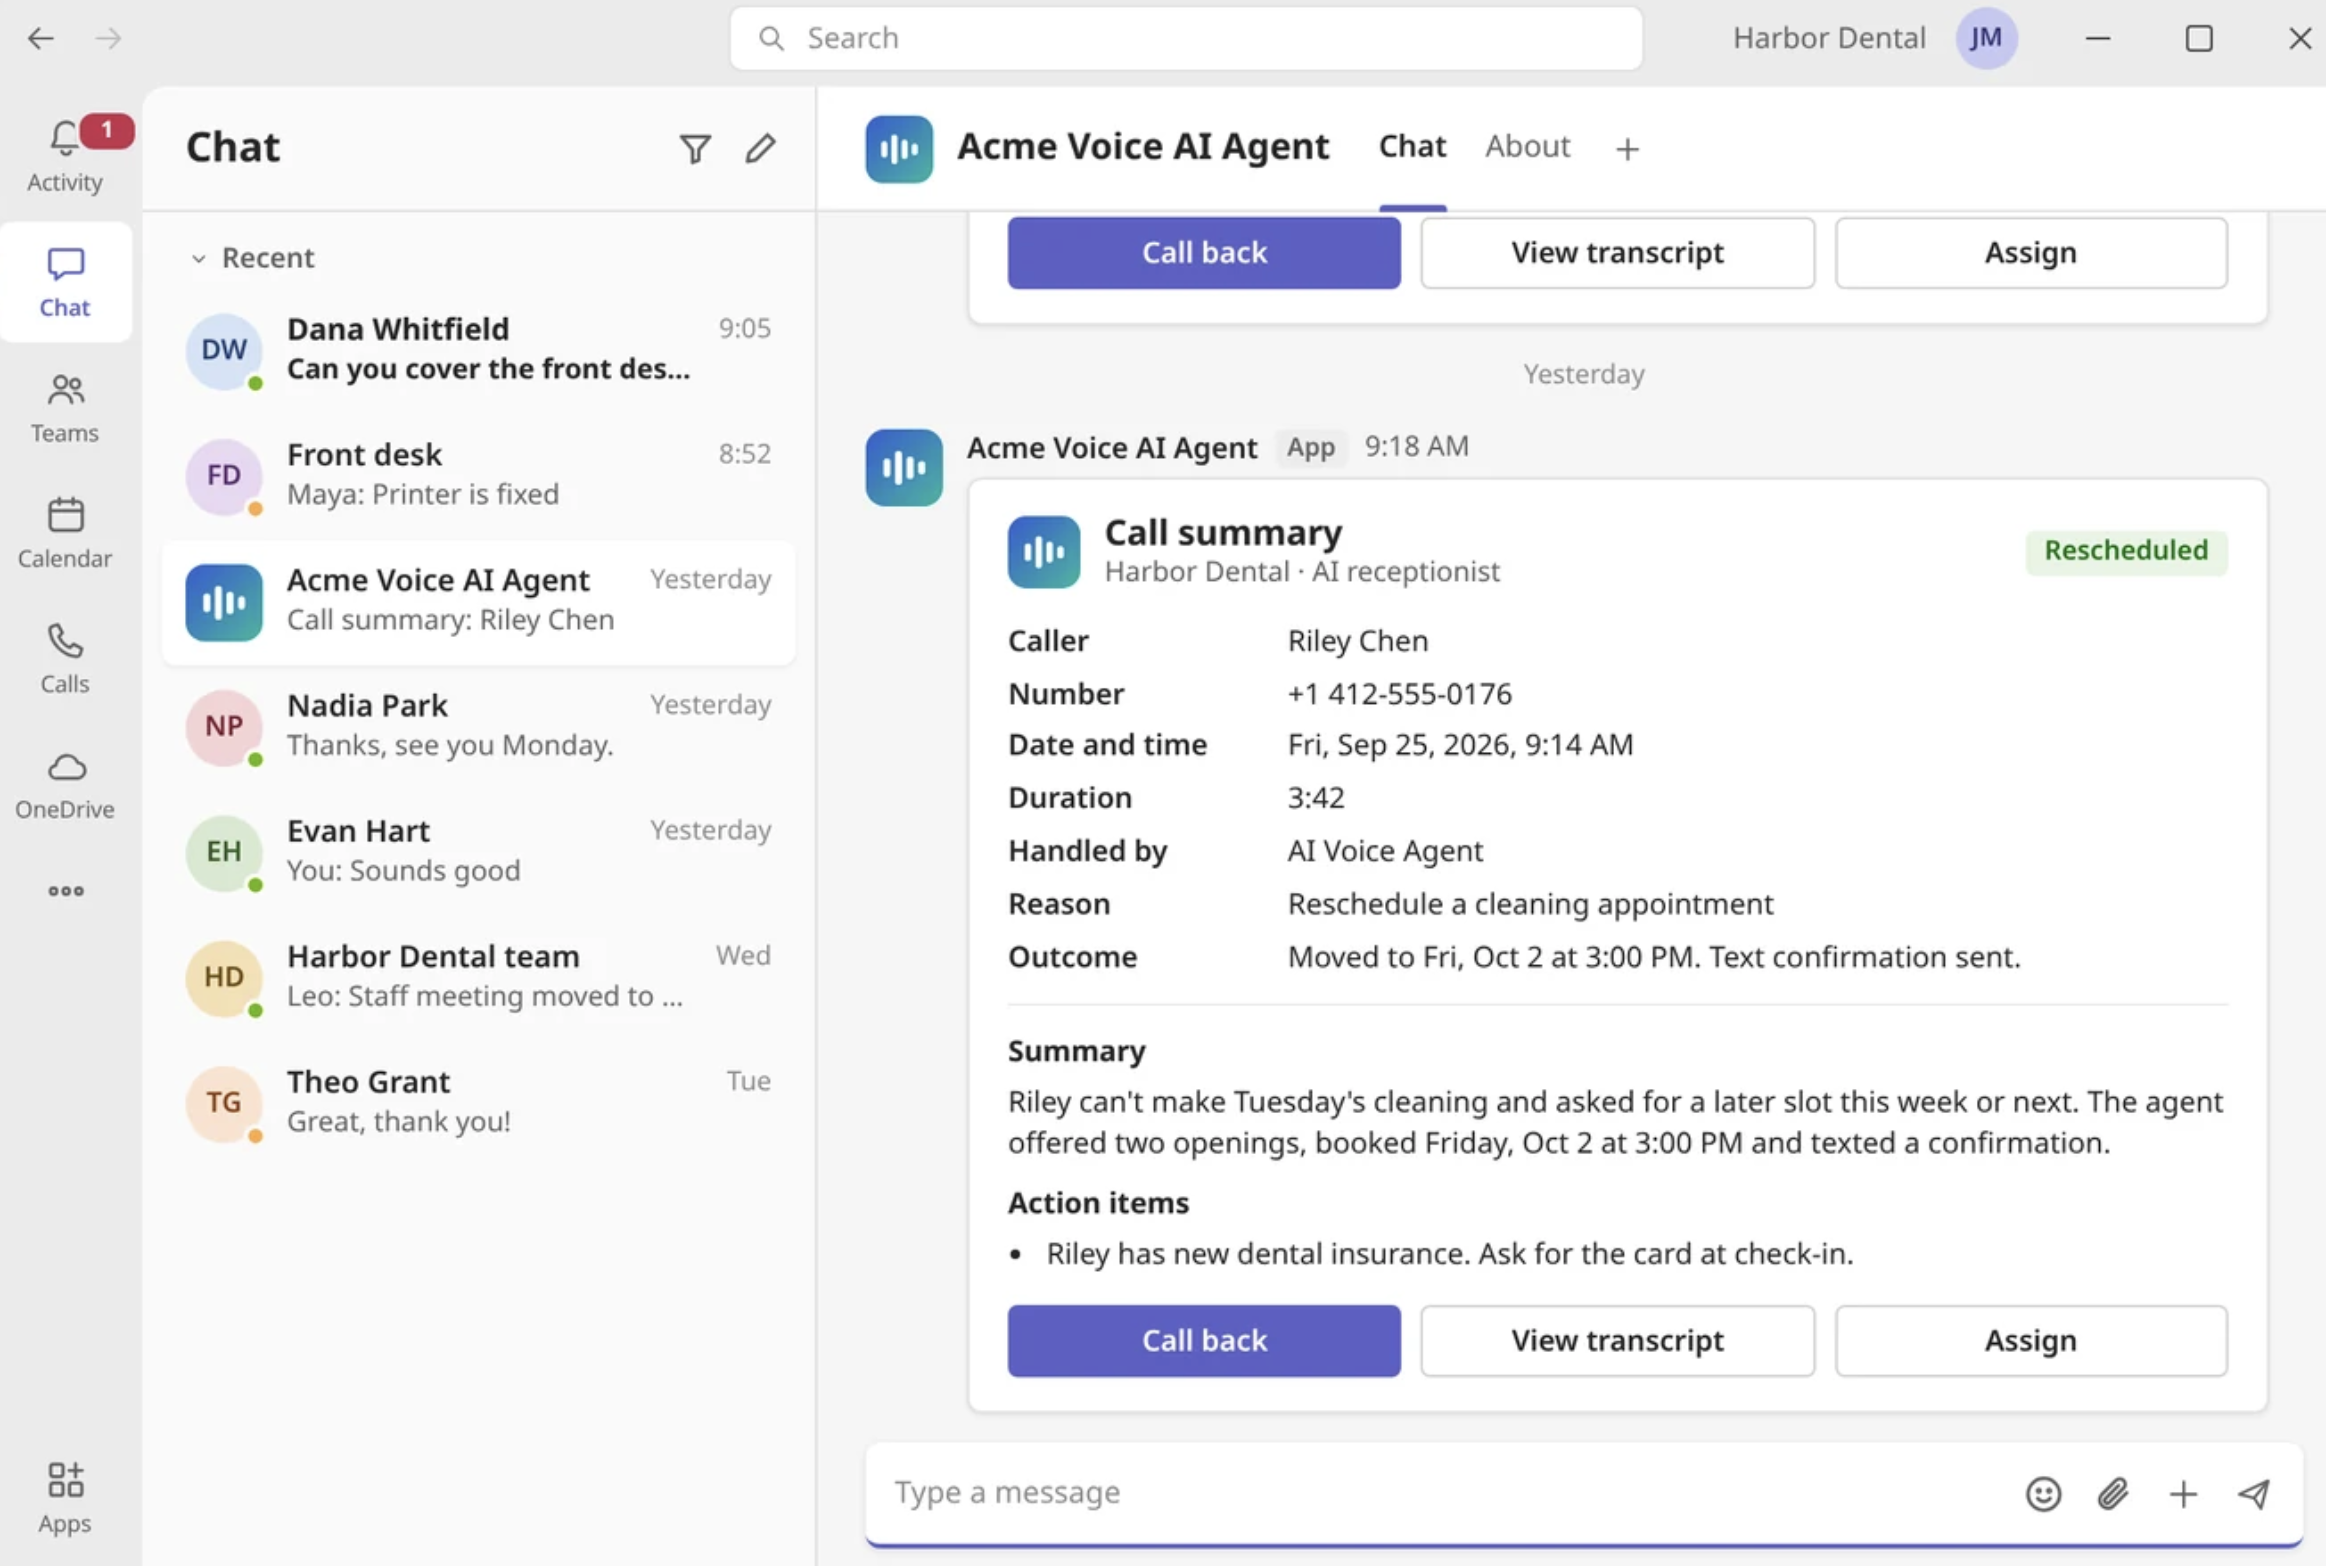Go back with the left arrow
This screenshot has height=1566, width=2326.
40,38
